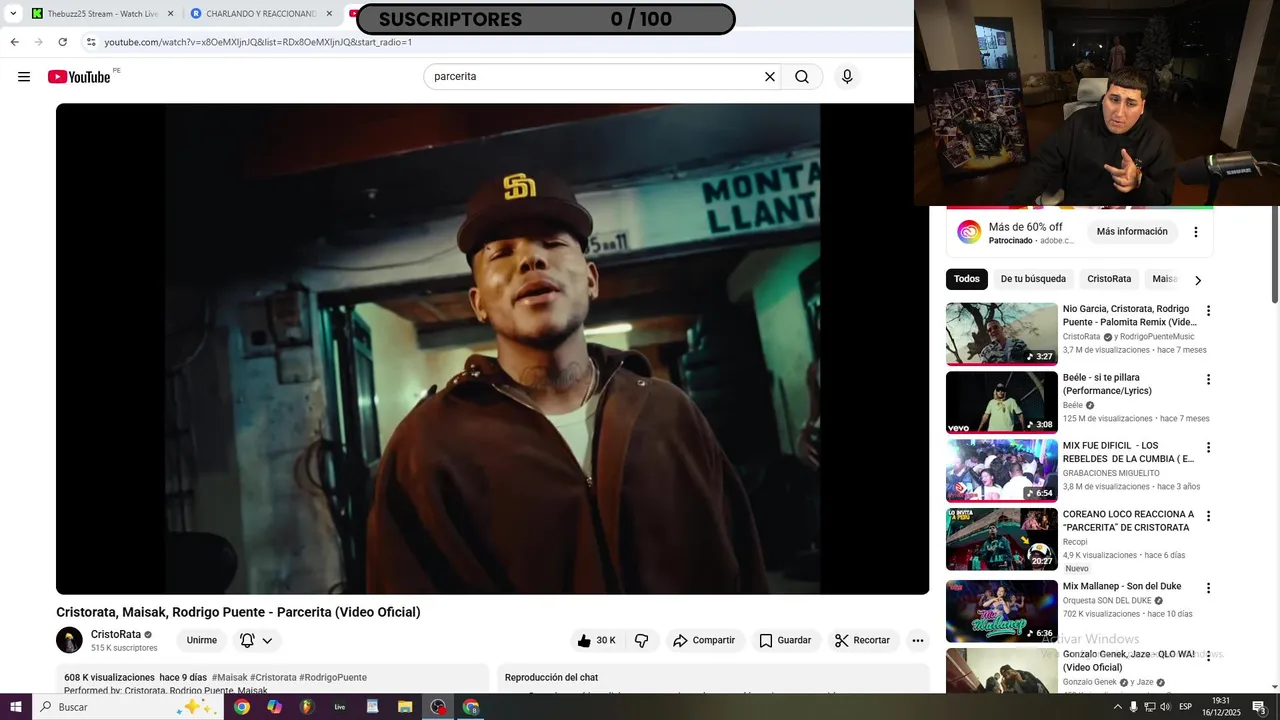Open the CristoRata channel name link

pos(116,634)
